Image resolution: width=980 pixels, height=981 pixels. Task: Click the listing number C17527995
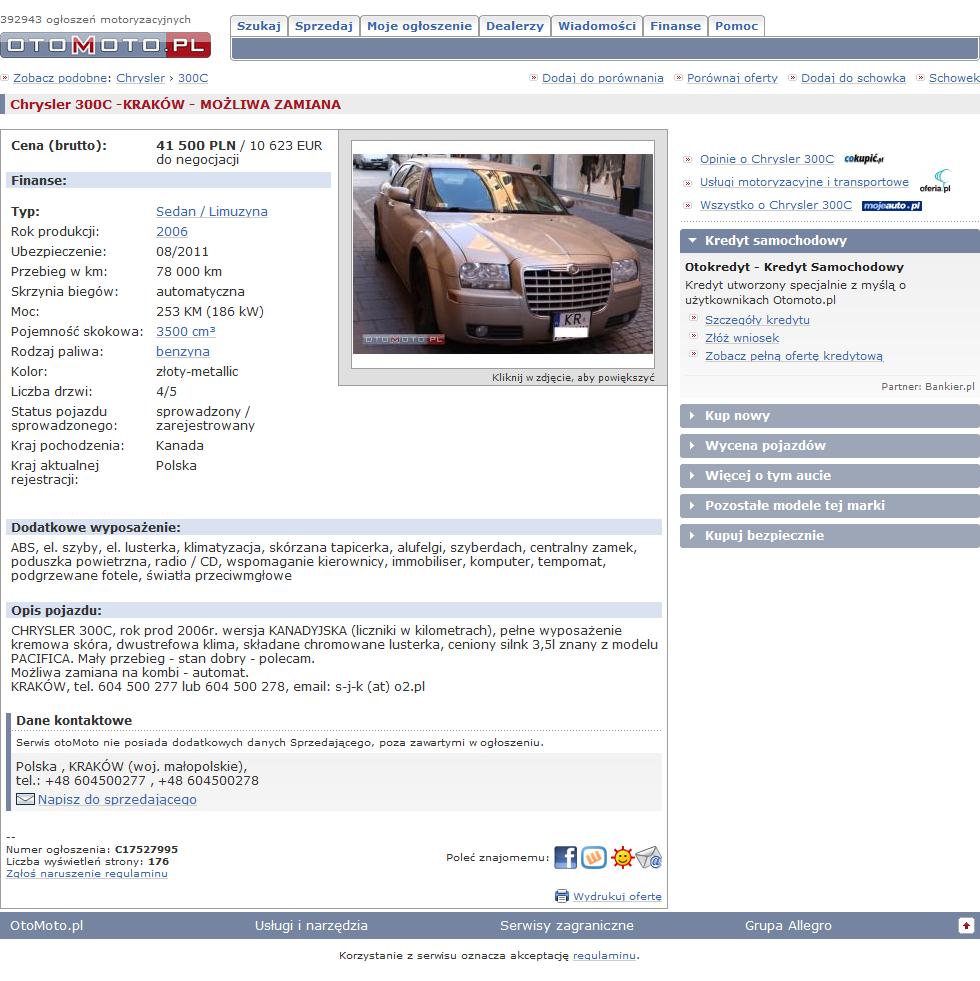click(x=146, y=850)
